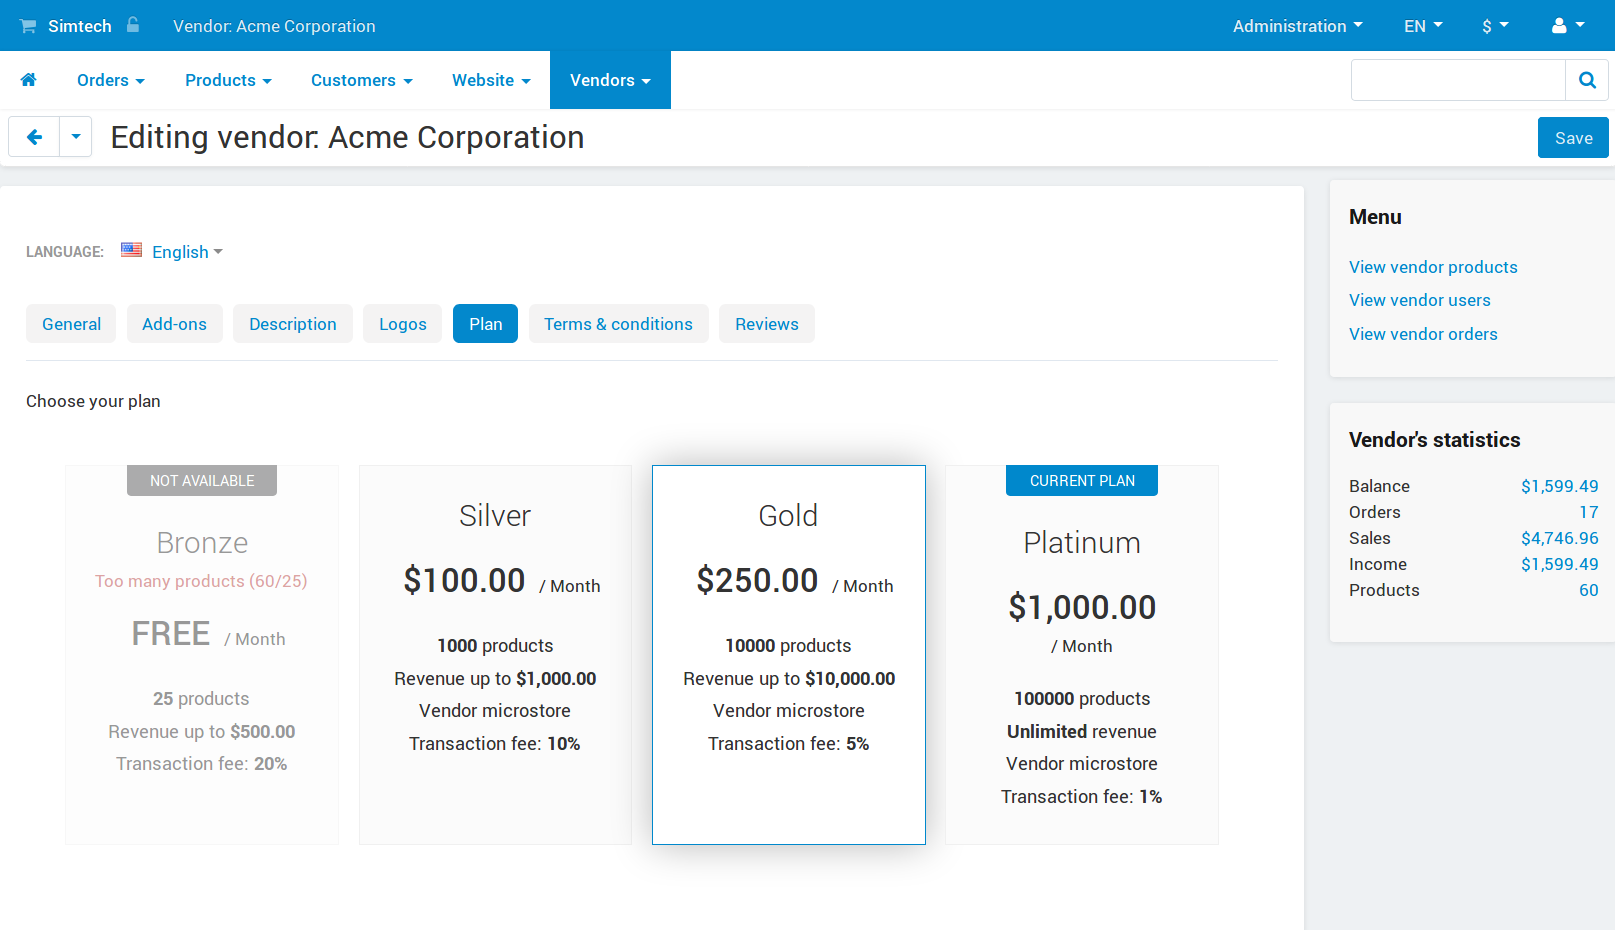1615x930 pixels.
Task: Click the magnifier search button
Action: (x=1587, y=80)
